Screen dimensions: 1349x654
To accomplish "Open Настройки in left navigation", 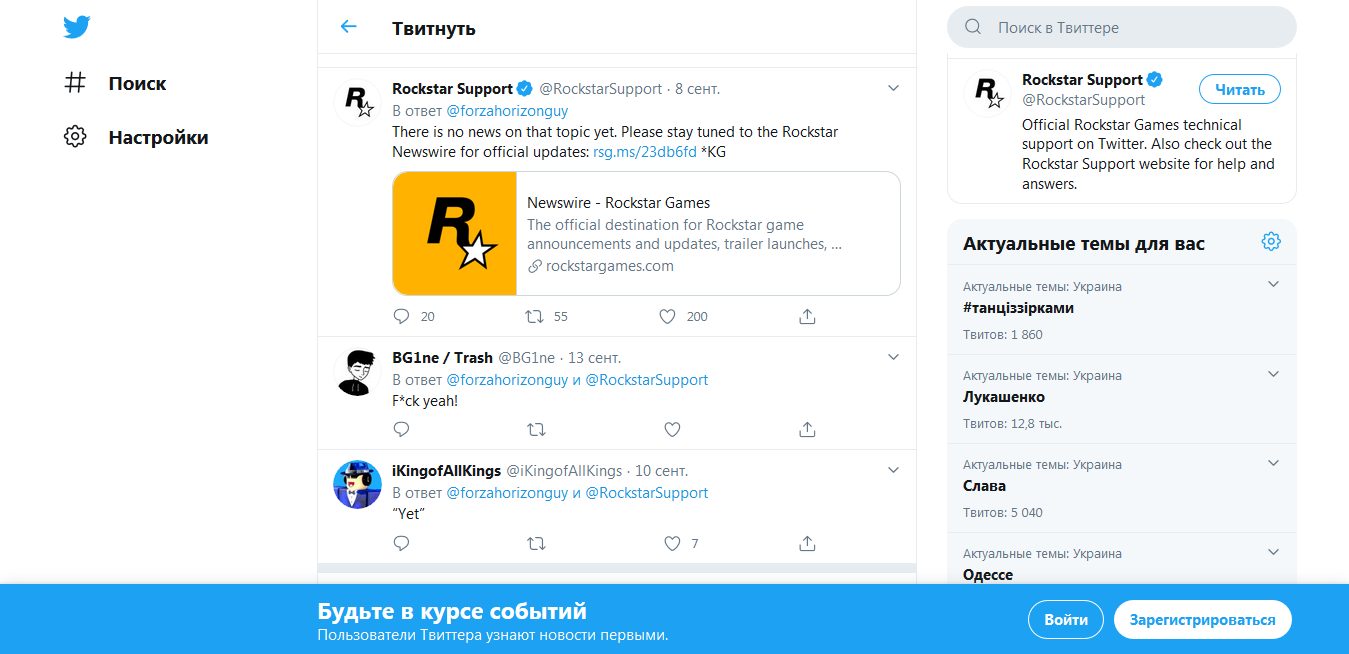I will coord(158,138).
